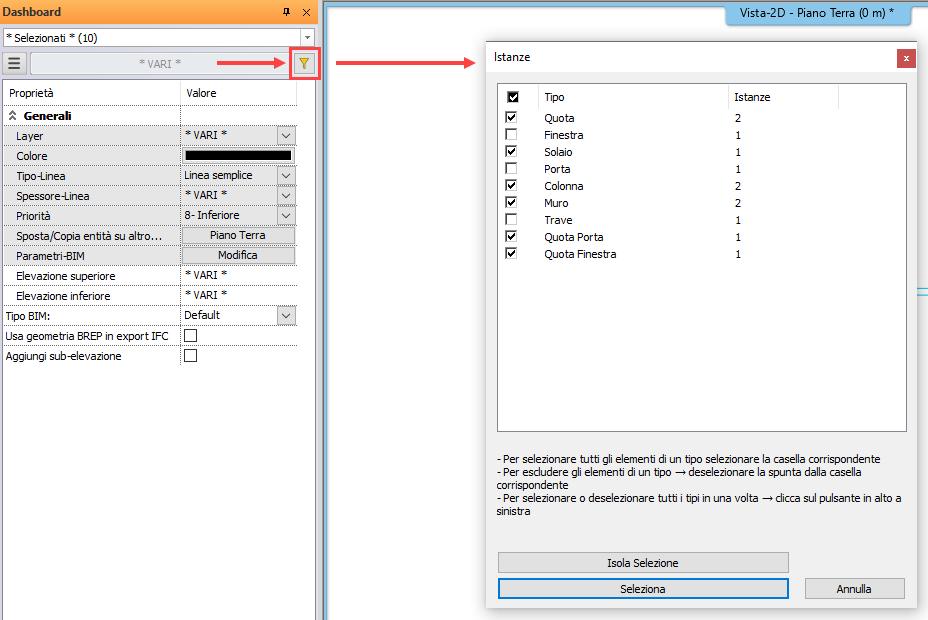Click the VARI type selector field

(x=160, y=63)
